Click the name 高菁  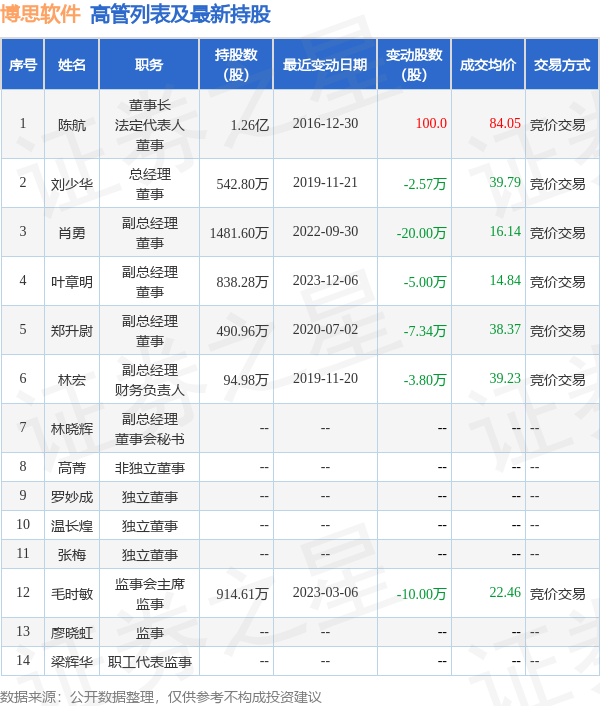[x=72, y=468]
